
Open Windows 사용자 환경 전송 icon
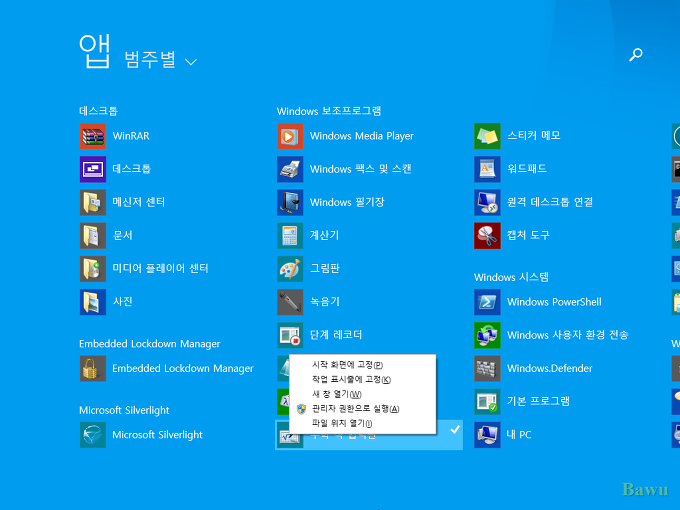tap(487, 335)
